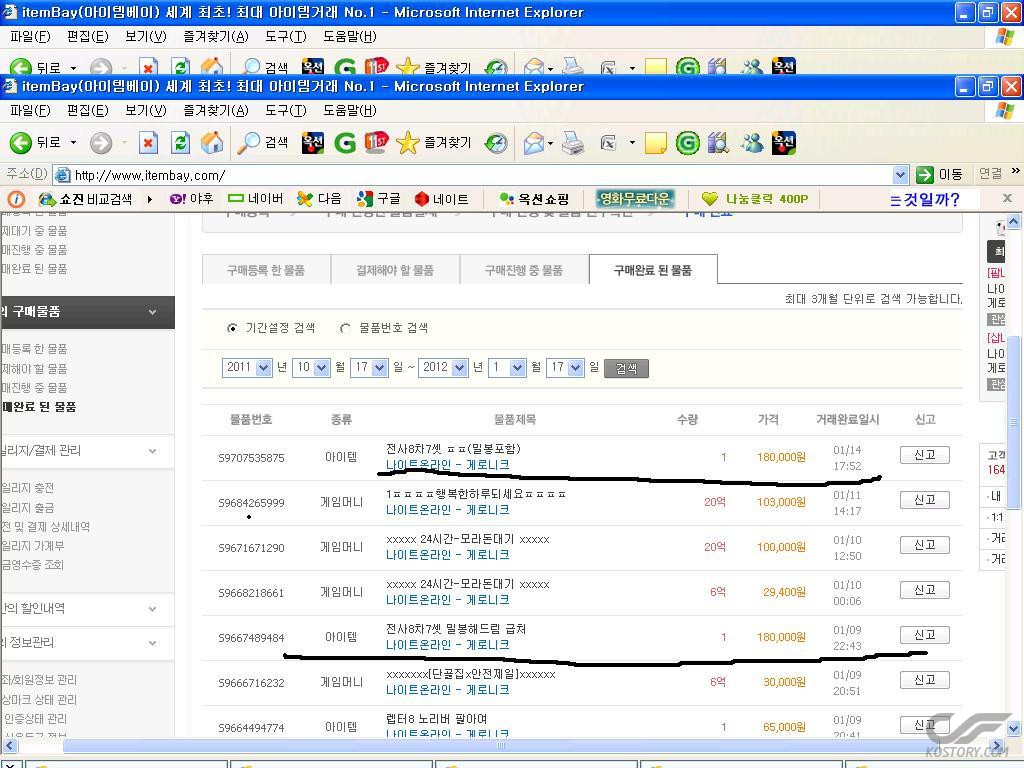1024x768 pixels.
Task: Open the Home page icon in front toolbar
Action: pos(212,142)
